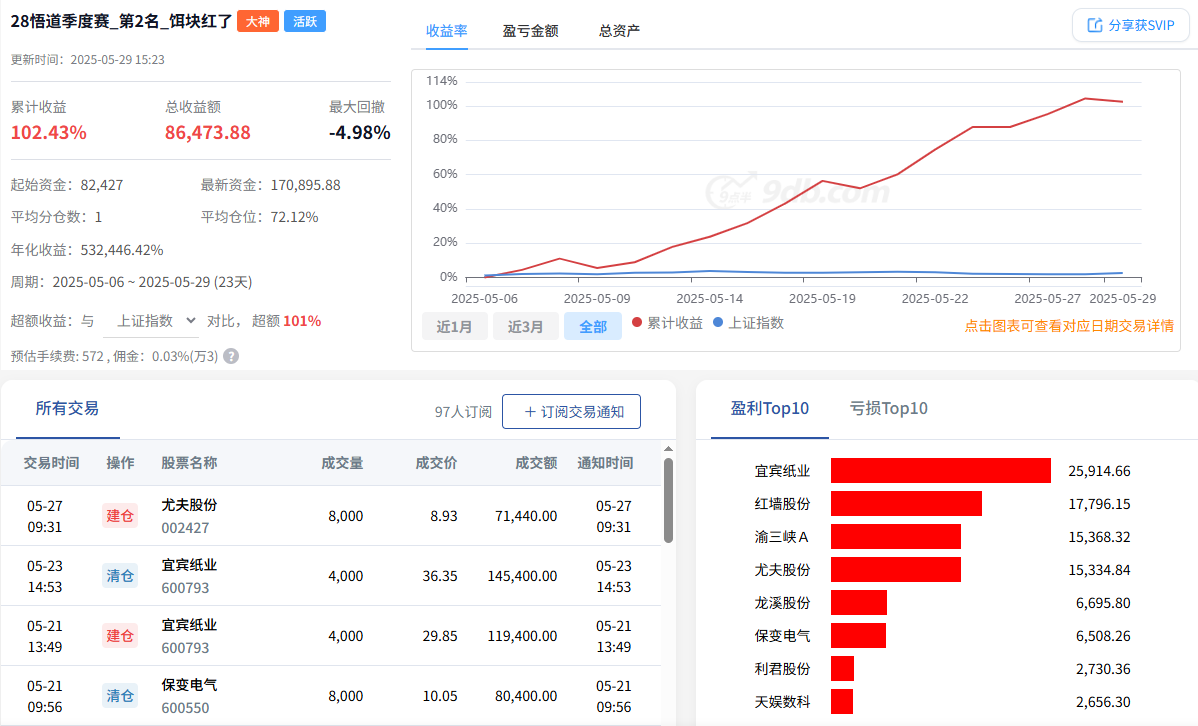
Task: Click the 点击图表可查看对应日期交易详情 hint link
Action: click(1069, 326)
